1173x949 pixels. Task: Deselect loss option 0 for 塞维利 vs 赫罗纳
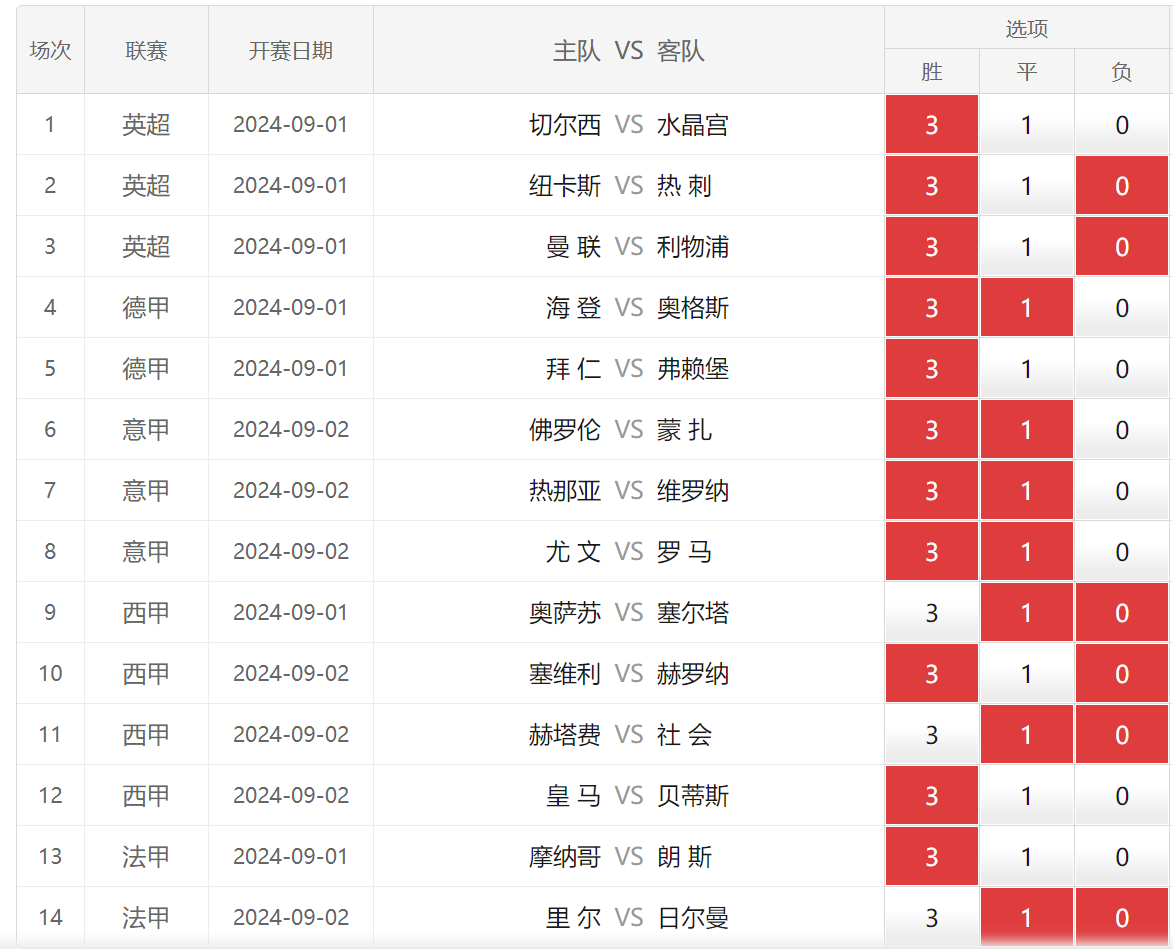click(1121, 673)
